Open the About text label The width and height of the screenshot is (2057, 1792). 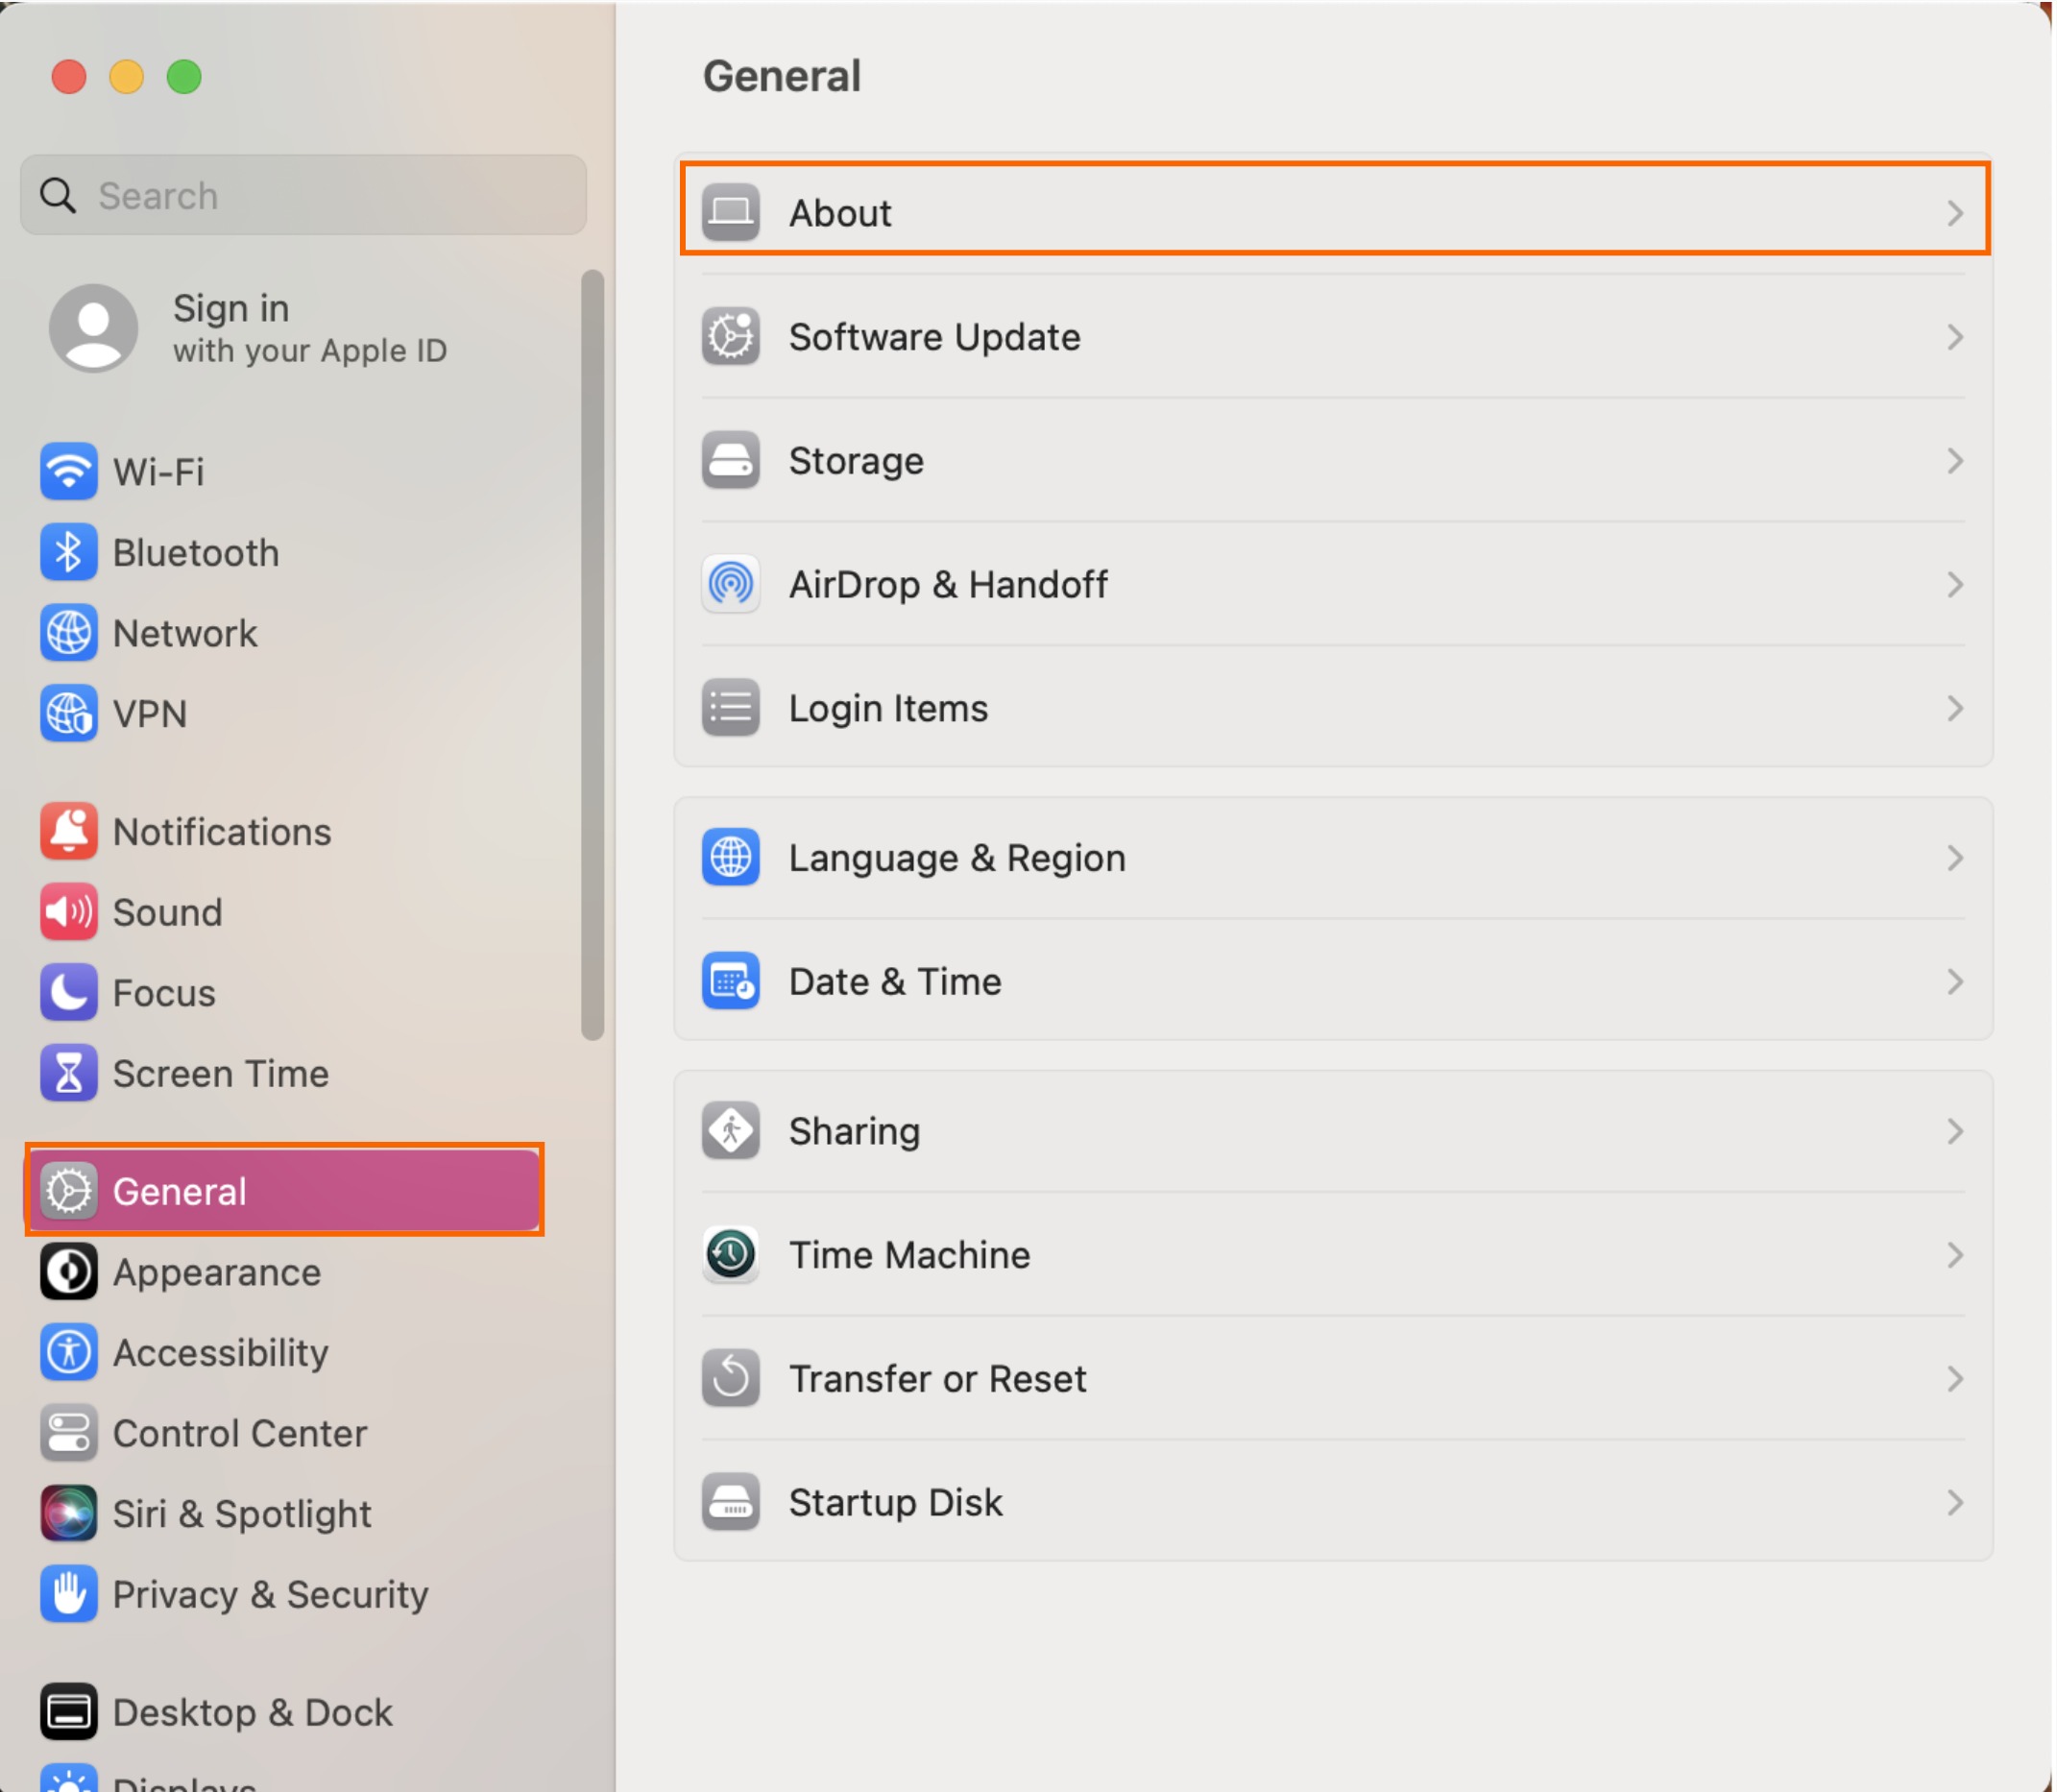840,213
